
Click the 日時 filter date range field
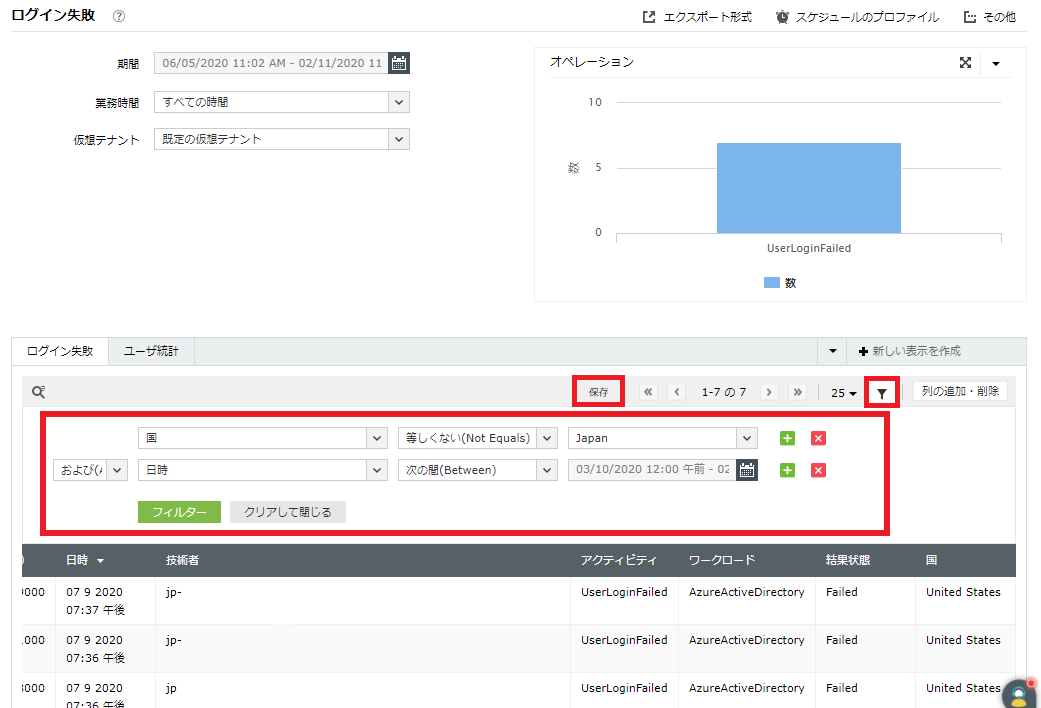coord(652,470)
